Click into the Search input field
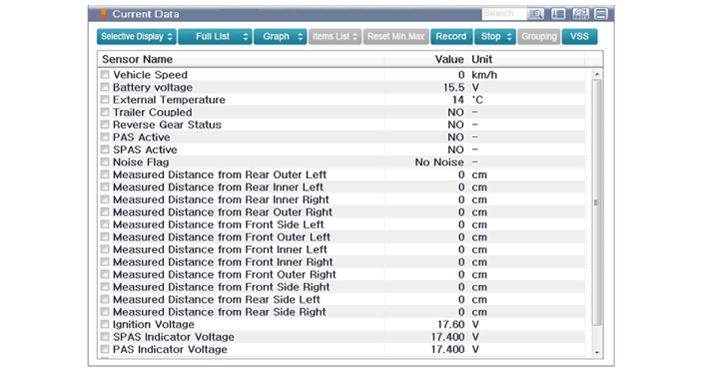Screen dimensions: 701x371 [x=504, y=14]
